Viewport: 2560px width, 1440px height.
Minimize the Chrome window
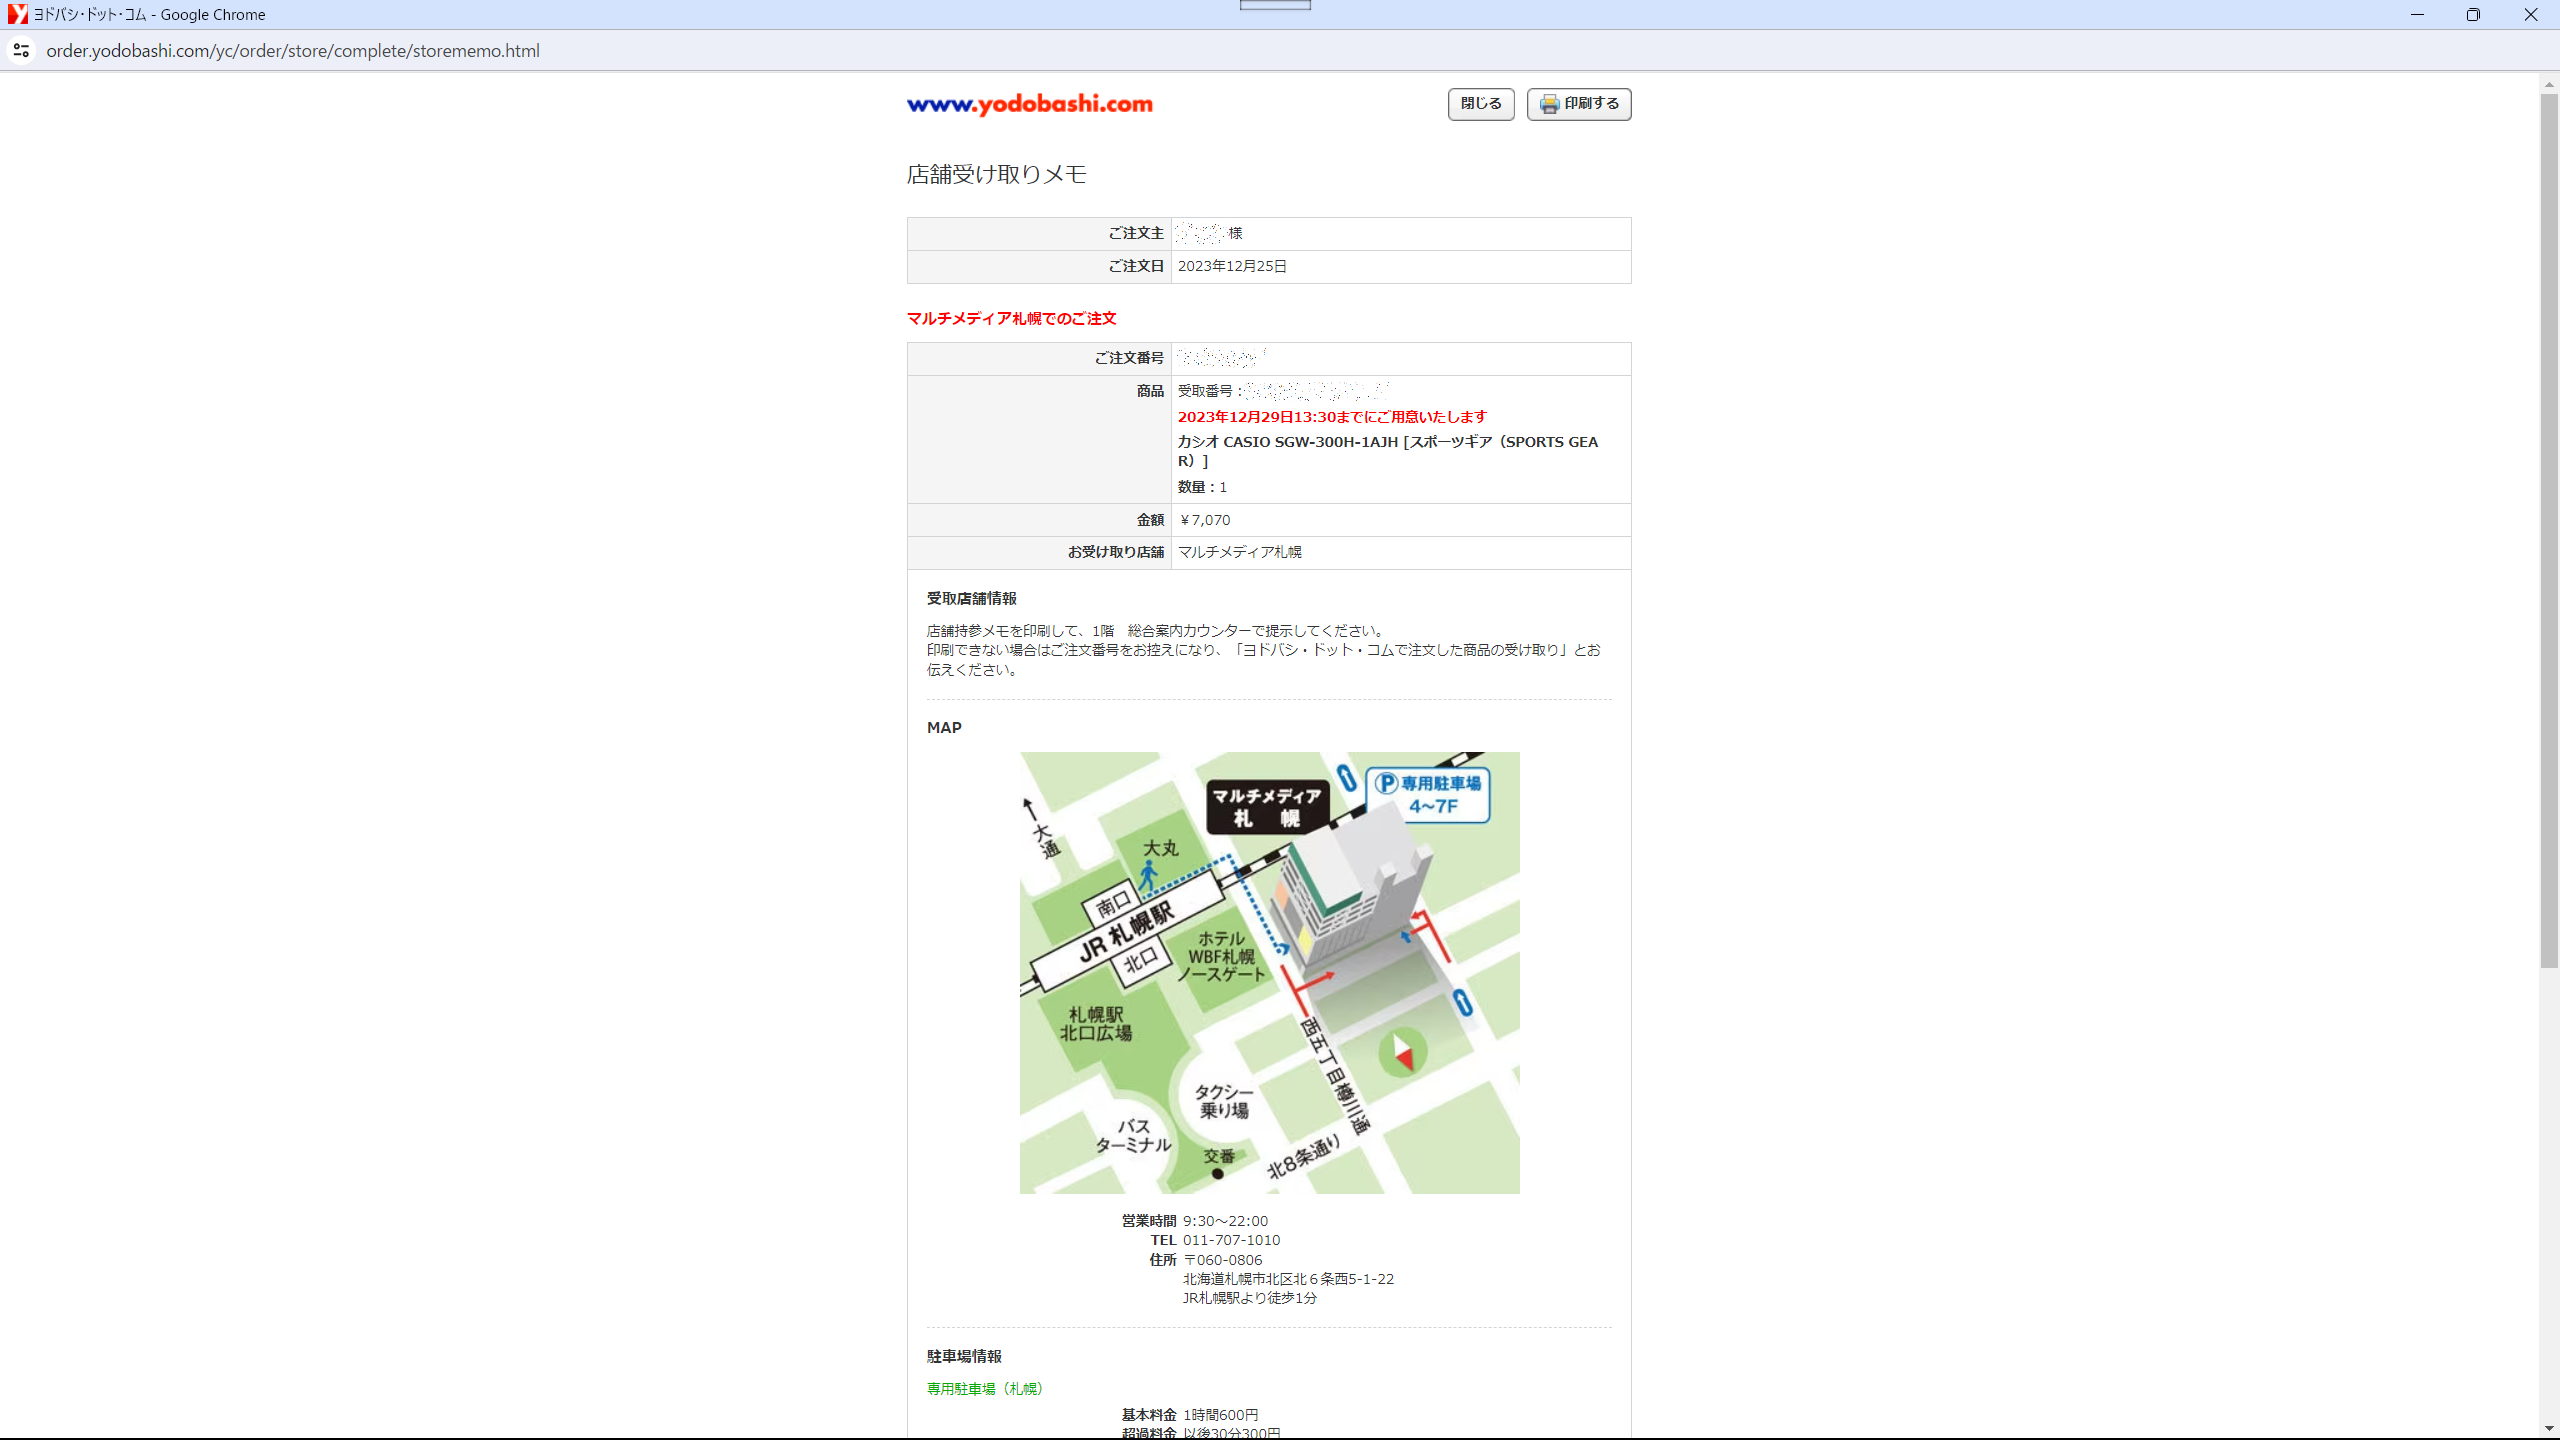point(2417,14)
